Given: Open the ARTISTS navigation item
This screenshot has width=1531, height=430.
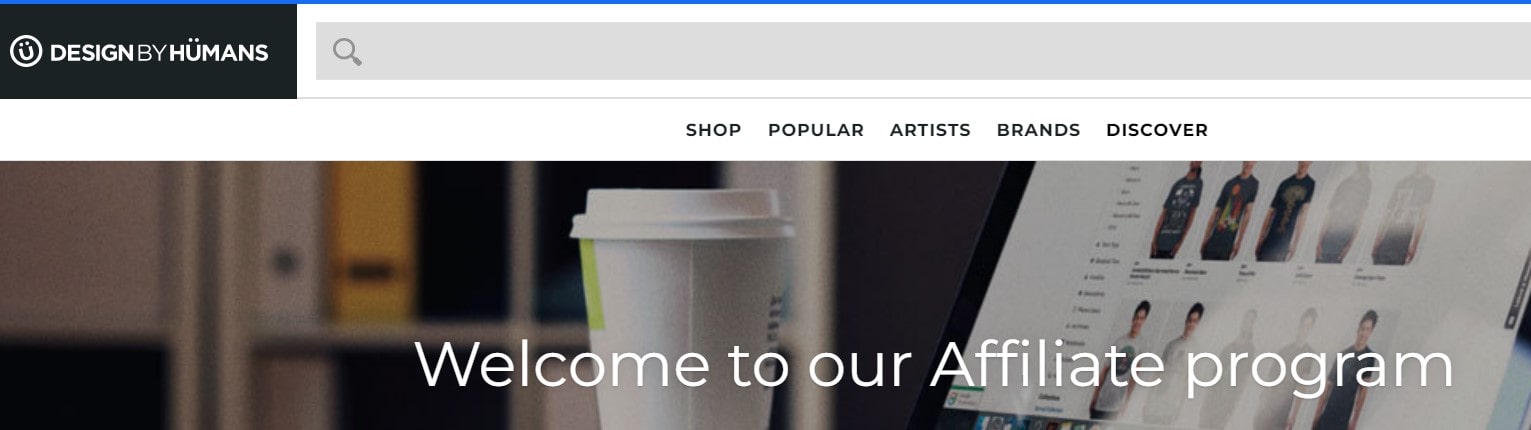Looking at the screenshot, I should click(930, 130).
